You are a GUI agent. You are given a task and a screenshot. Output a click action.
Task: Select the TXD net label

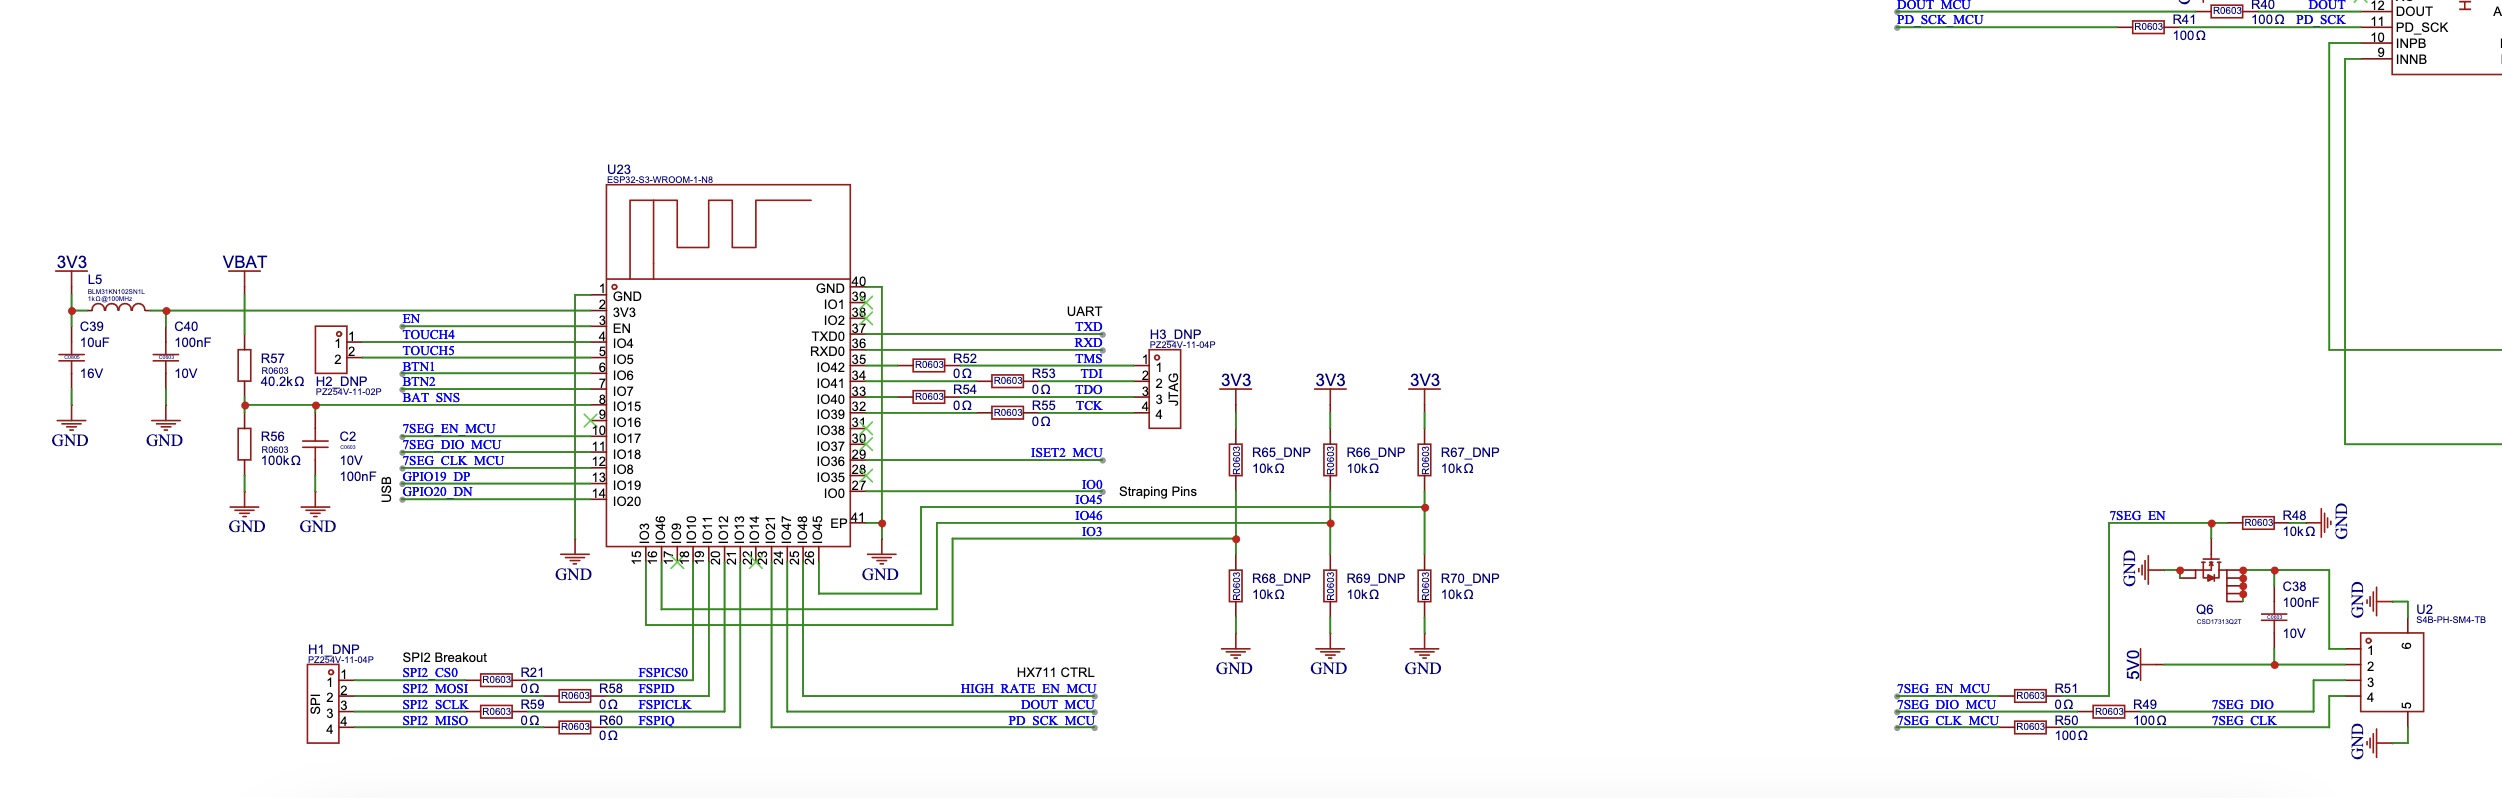[x=1088, y=327]
